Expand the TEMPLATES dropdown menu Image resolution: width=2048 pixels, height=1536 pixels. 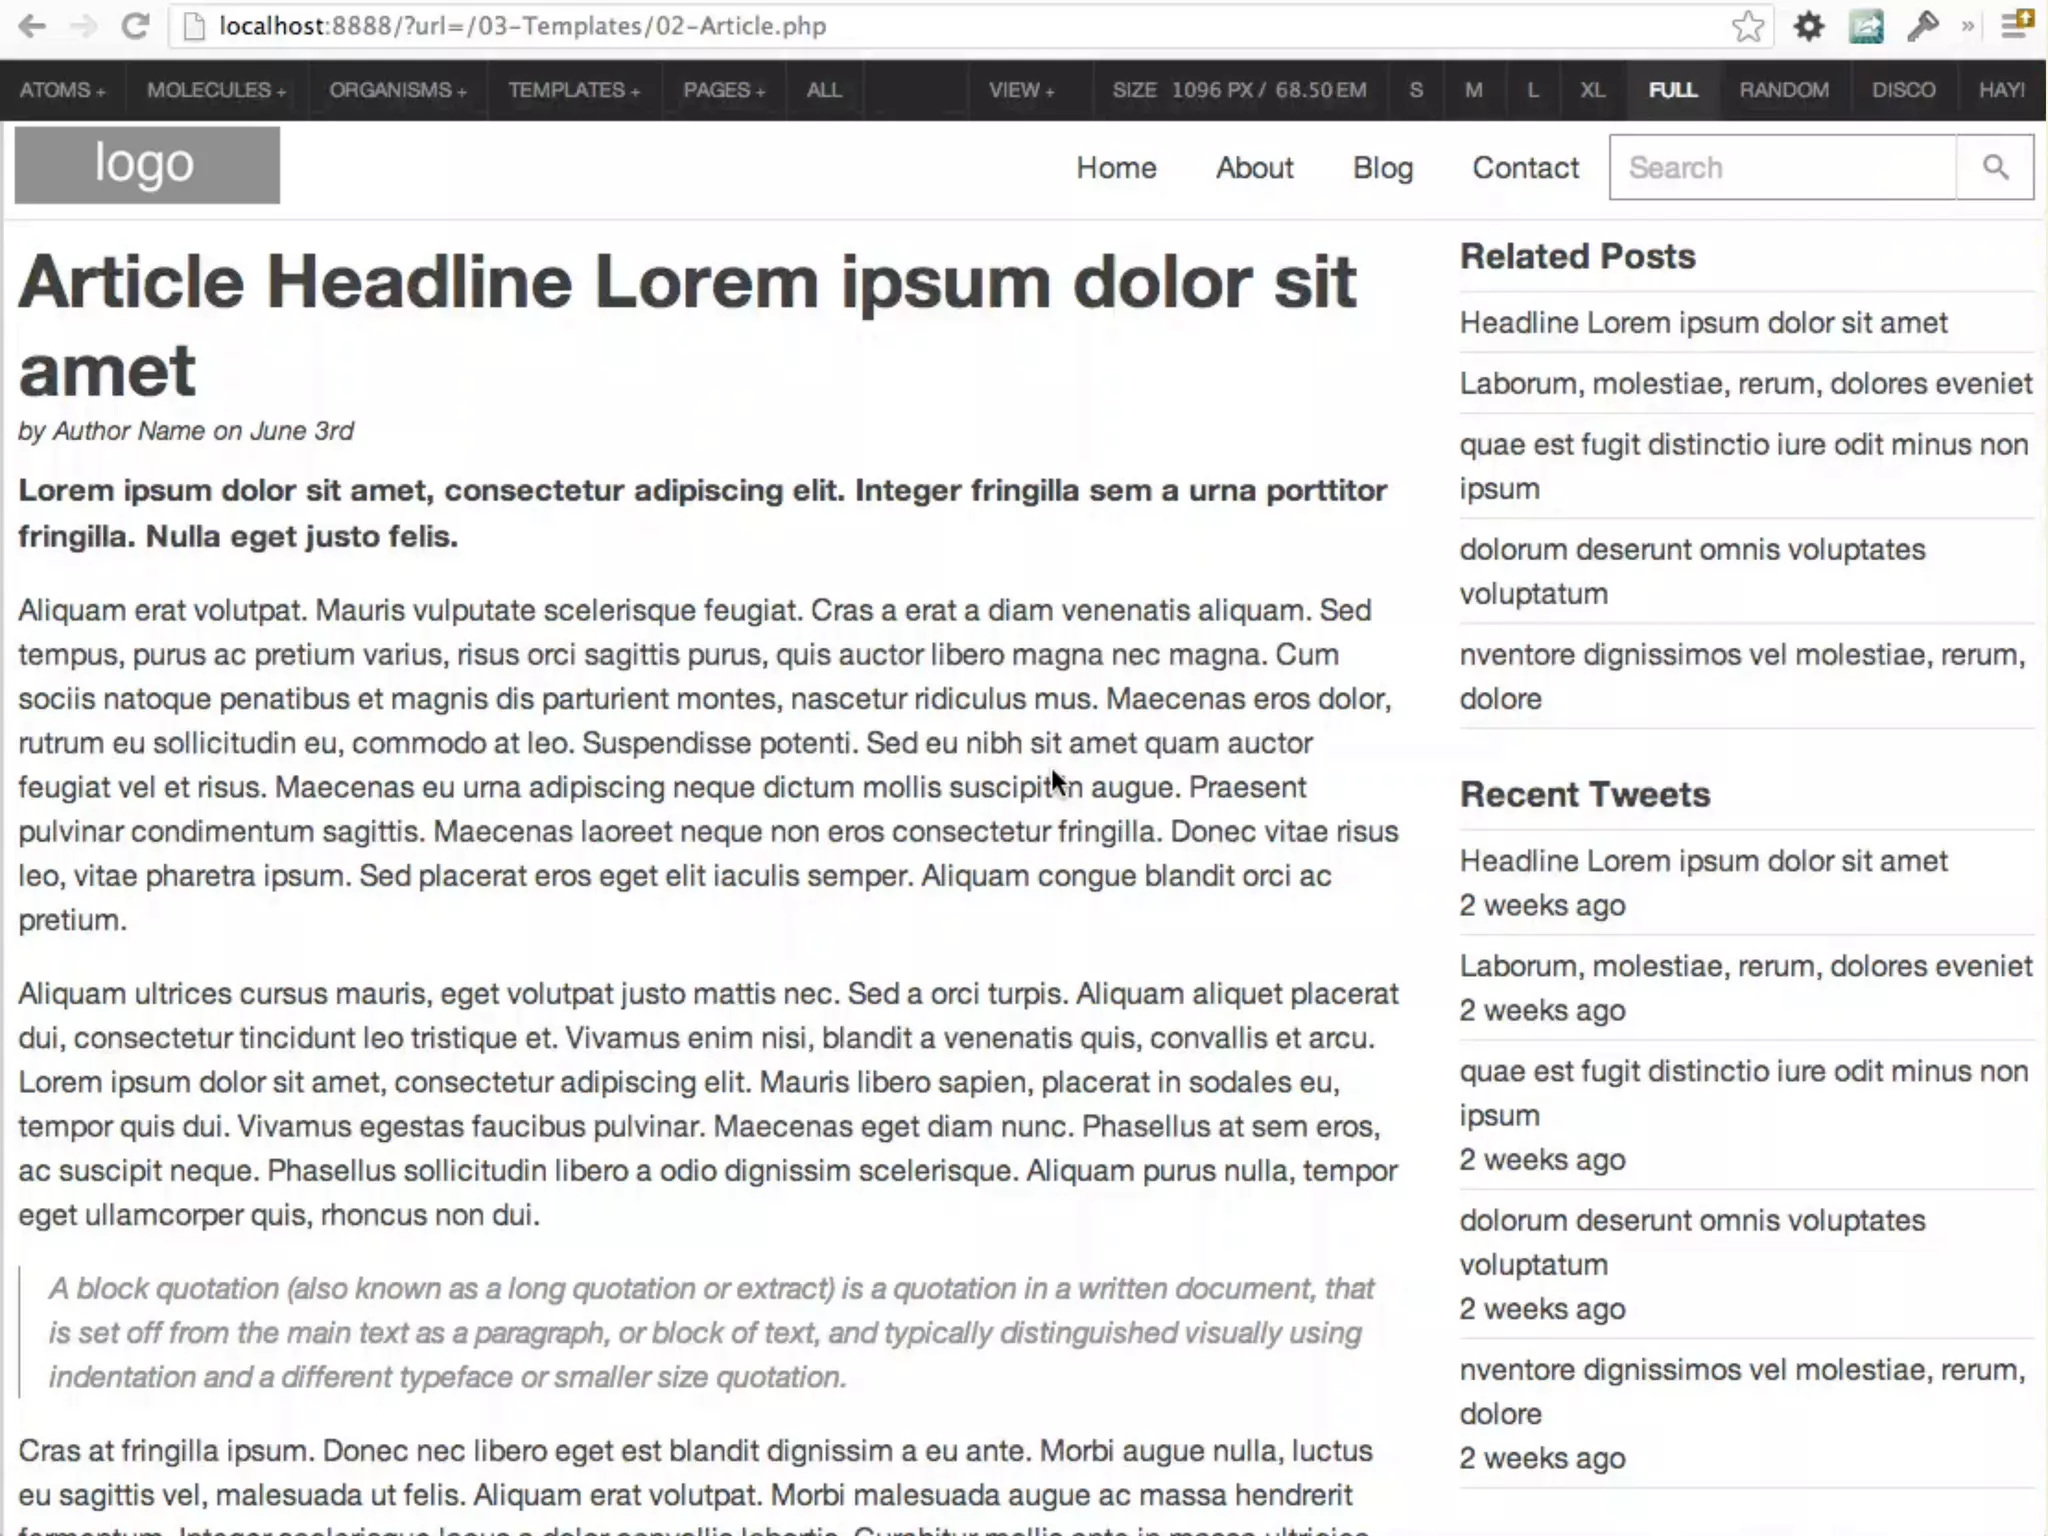point(573,90)
